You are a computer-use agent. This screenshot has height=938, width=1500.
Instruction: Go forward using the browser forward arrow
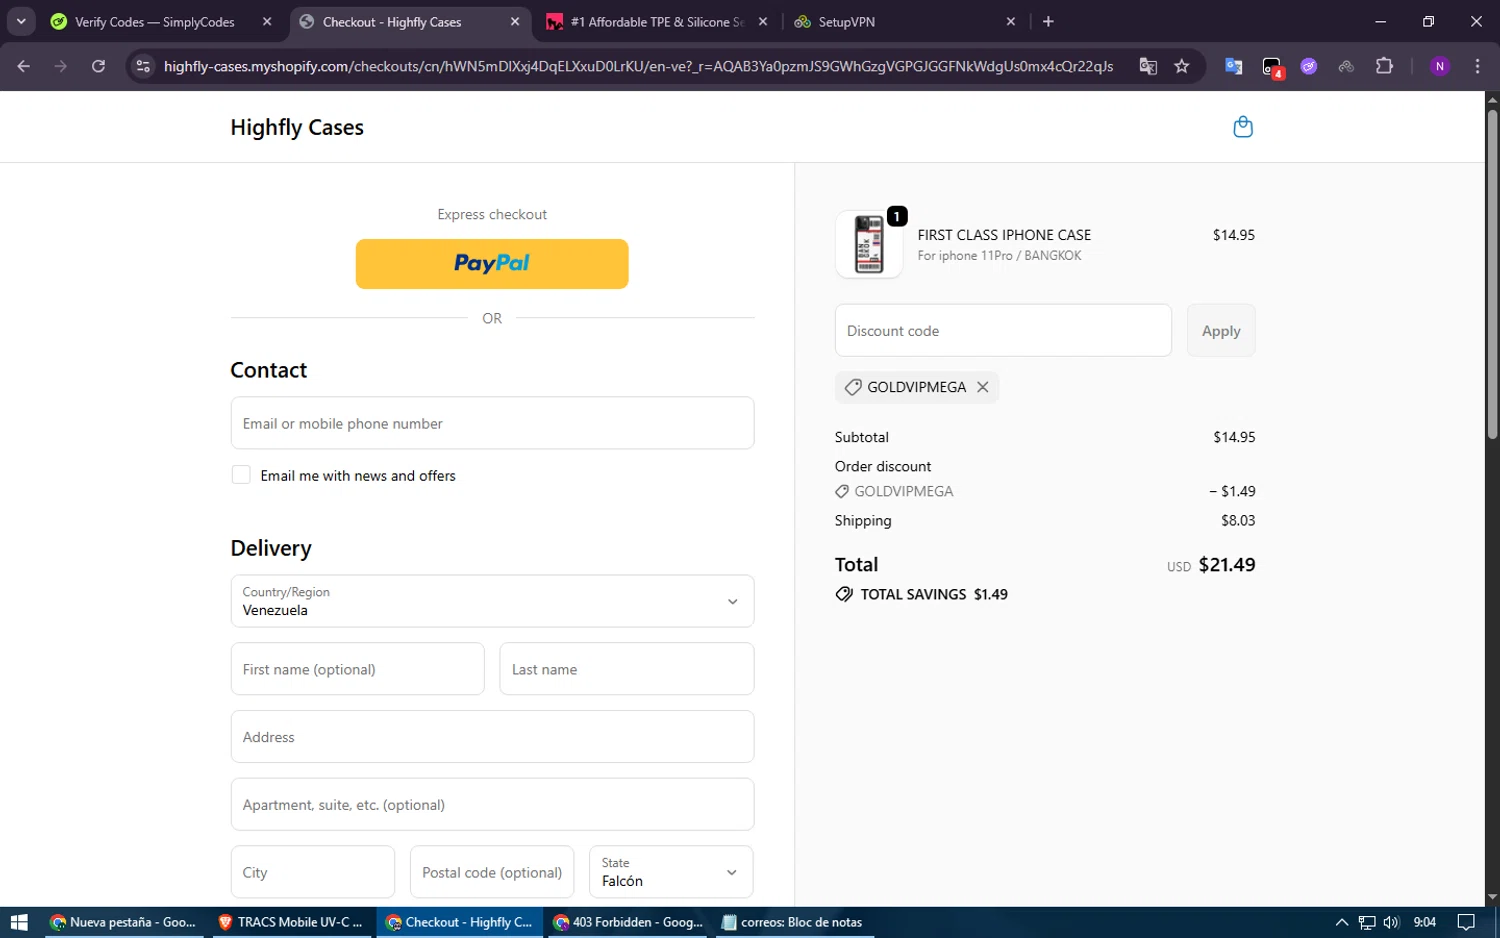pos(61,66)
